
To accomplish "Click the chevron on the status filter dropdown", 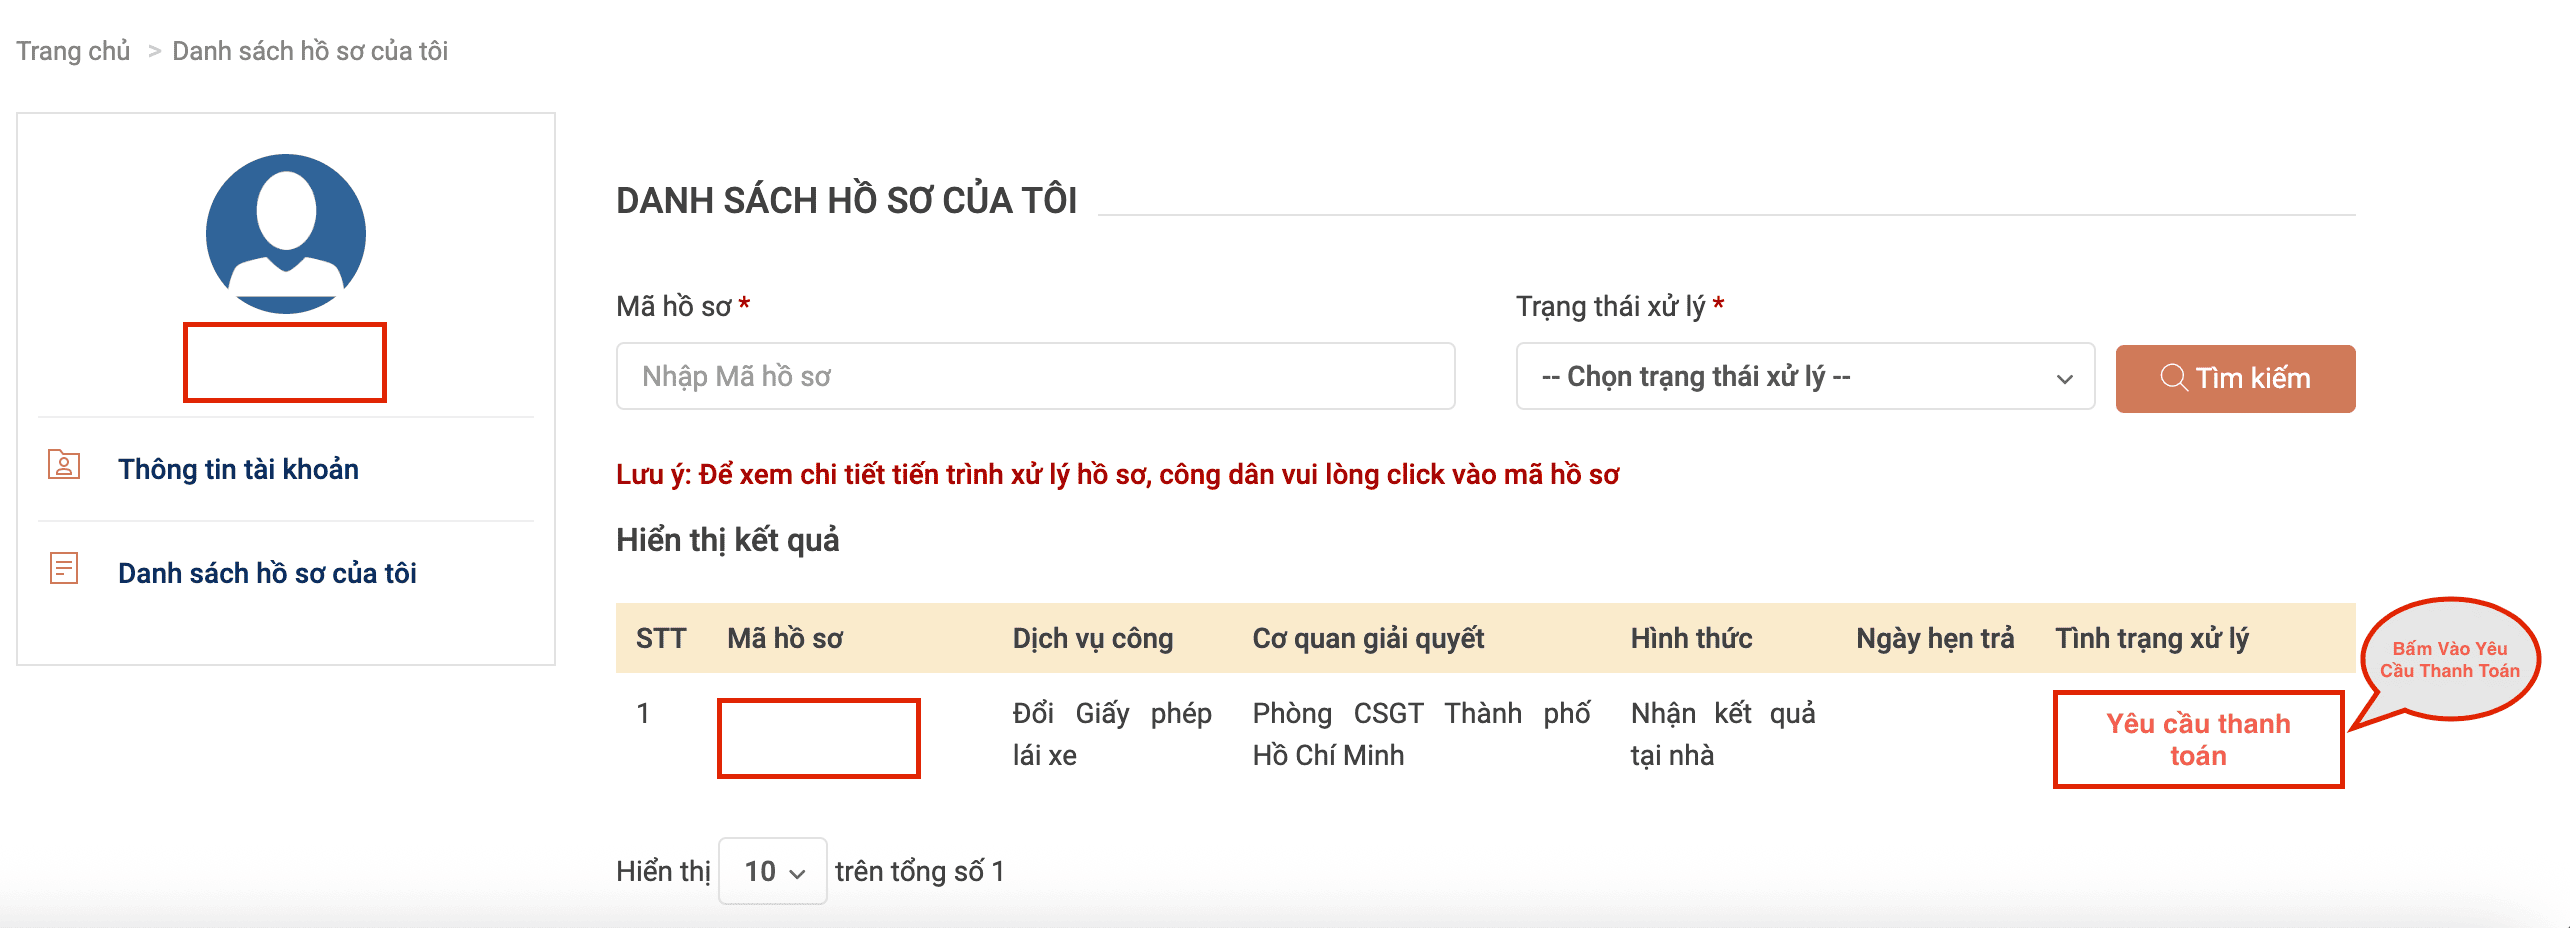I will pos(2064,377).
